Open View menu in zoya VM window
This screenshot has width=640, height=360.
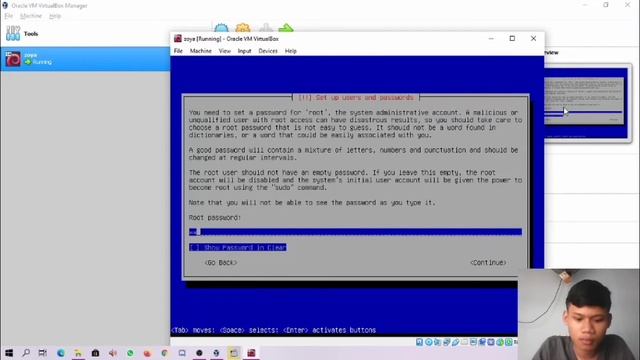(224, 51)
